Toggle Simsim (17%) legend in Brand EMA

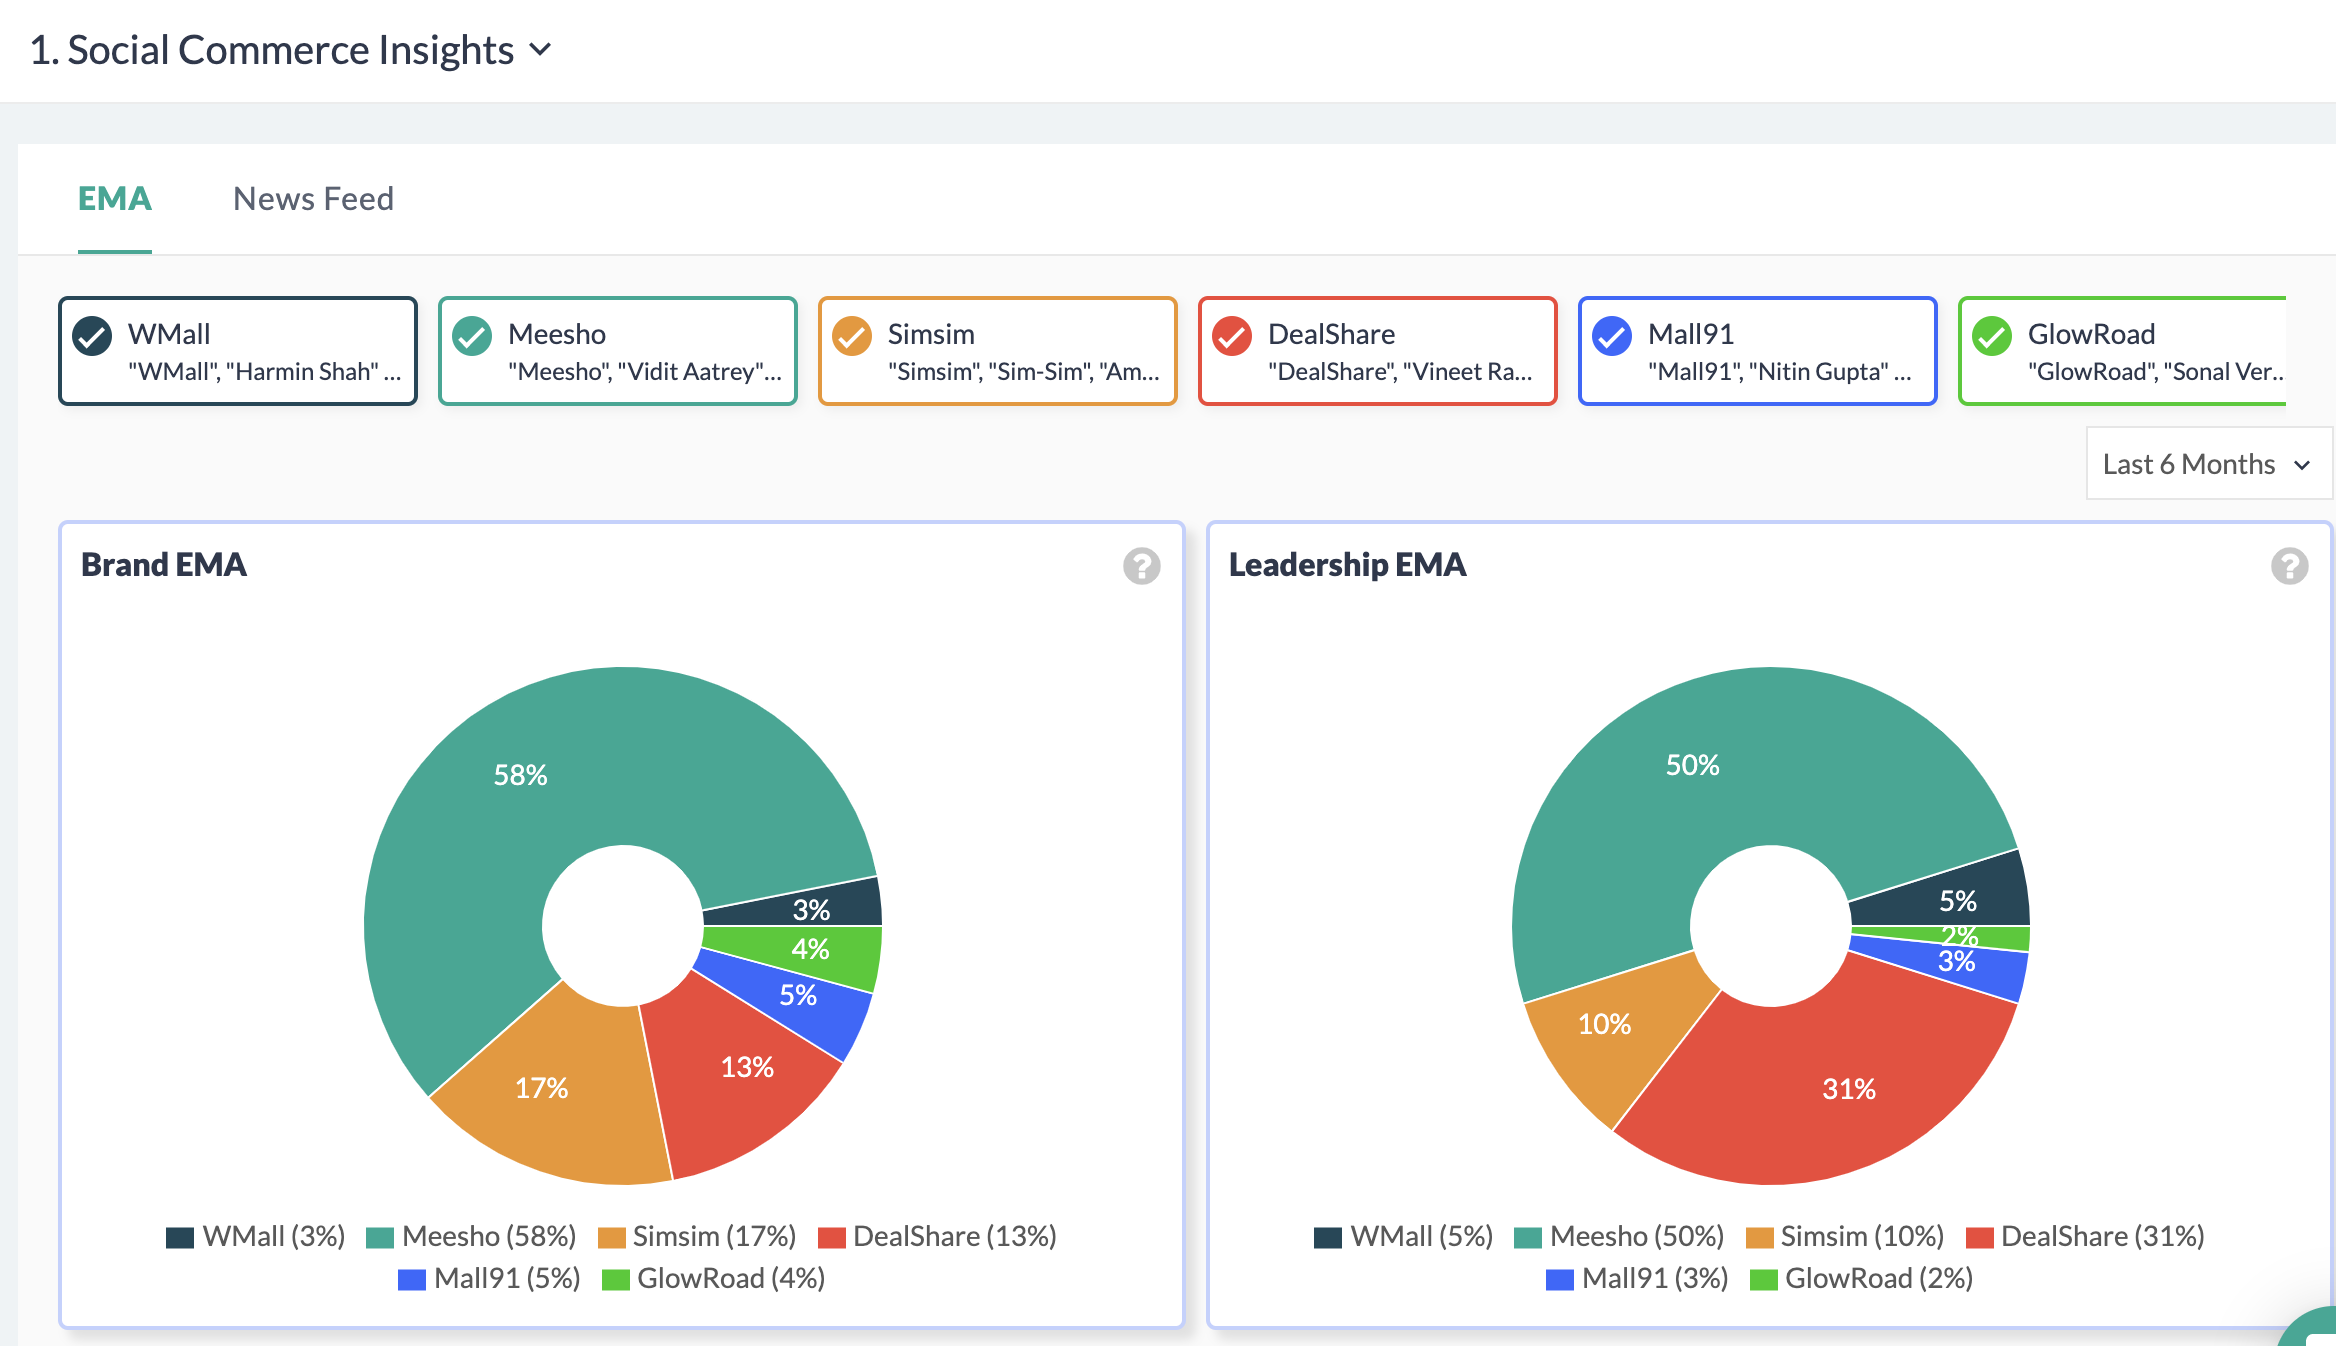(x=696, y=1237)
